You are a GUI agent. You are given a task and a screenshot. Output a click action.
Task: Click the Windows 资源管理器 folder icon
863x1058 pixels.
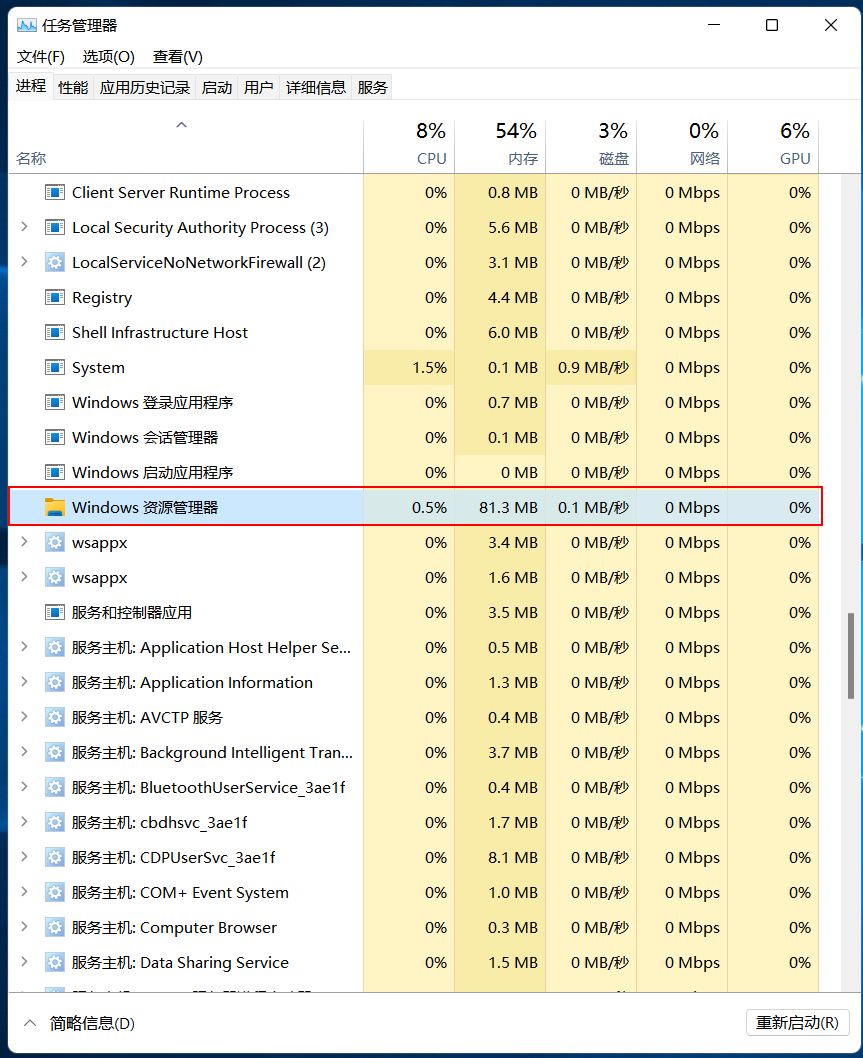click(x=54, y=507)
